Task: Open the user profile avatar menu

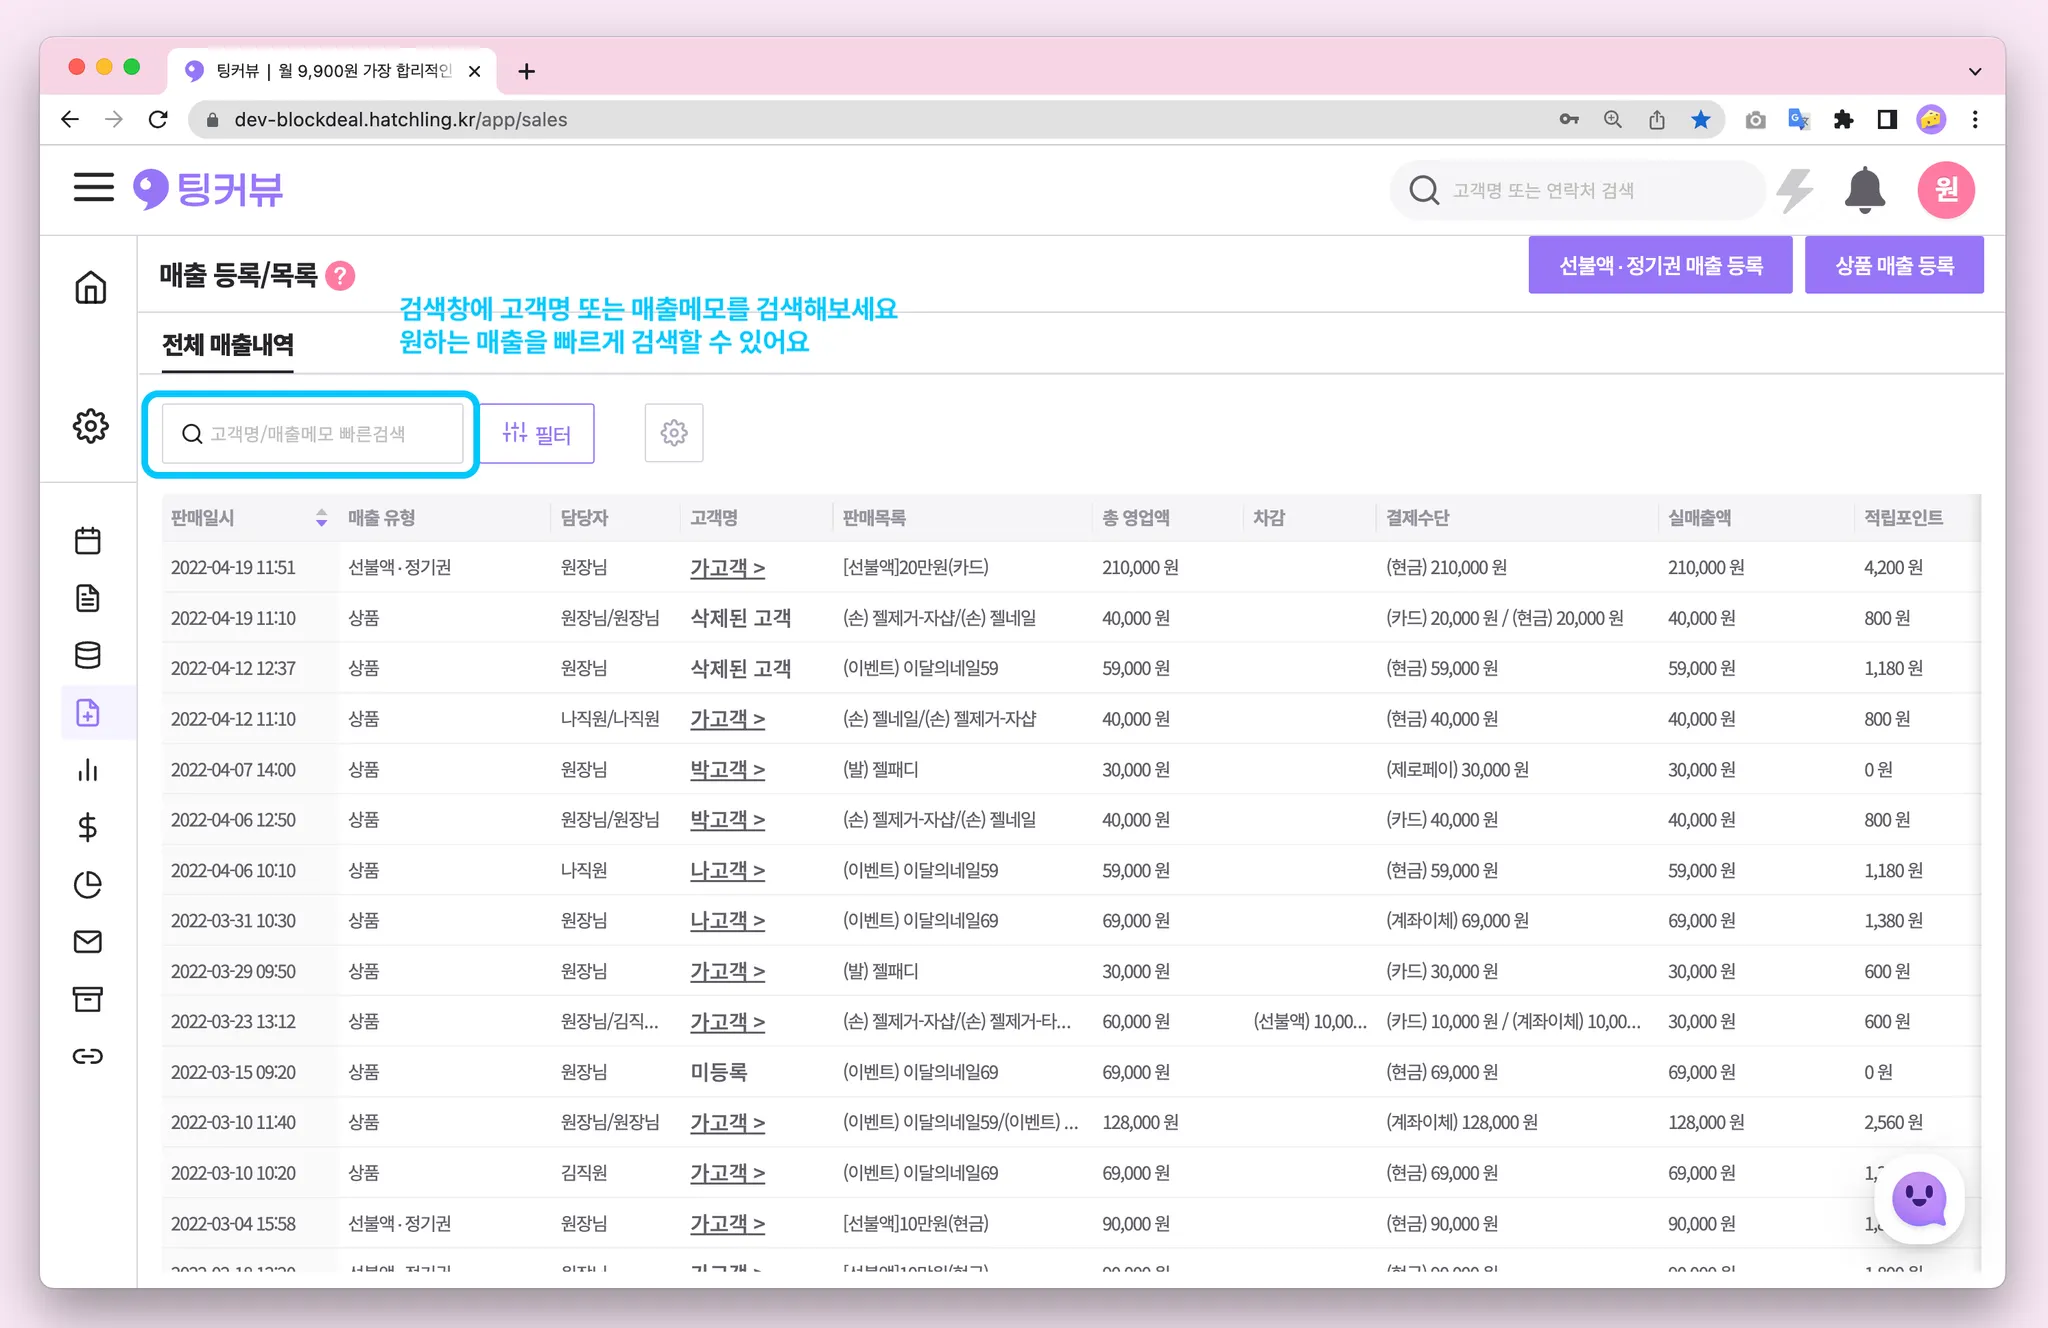Action: tap(1945, 190)
